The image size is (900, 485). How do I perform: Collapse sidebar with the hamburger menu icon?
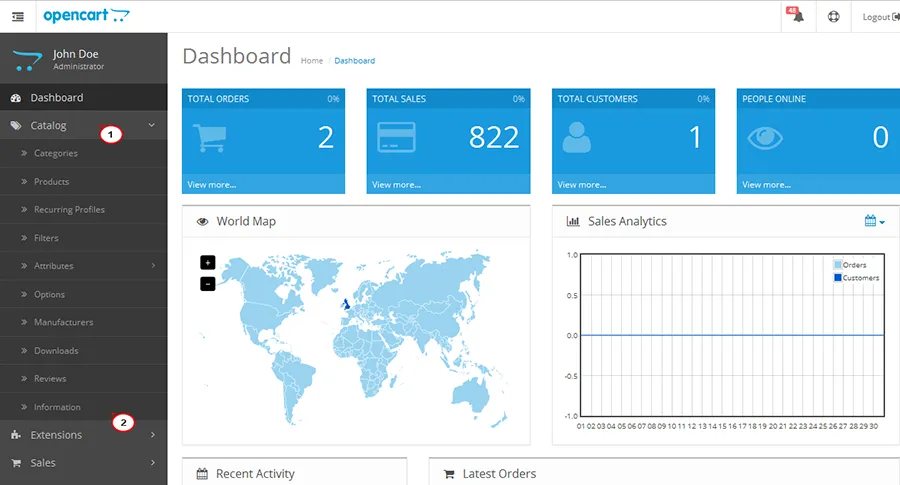(x=18, y=17)
